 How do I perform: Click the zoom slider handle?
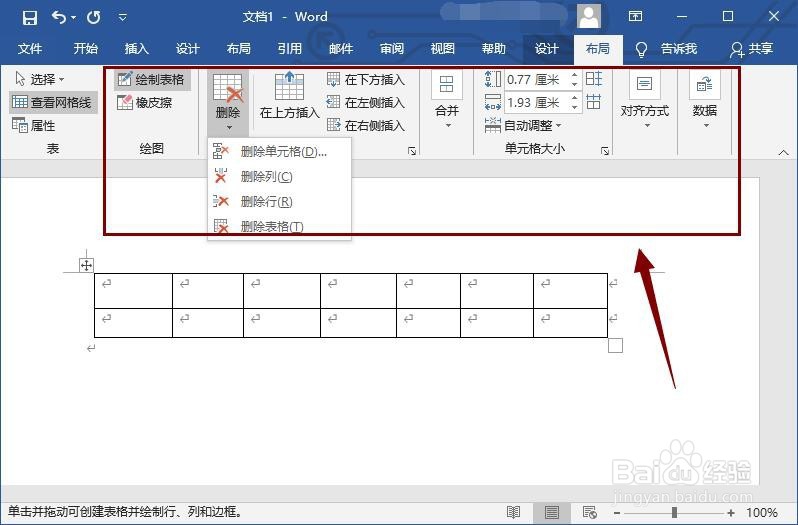point(674,512)
